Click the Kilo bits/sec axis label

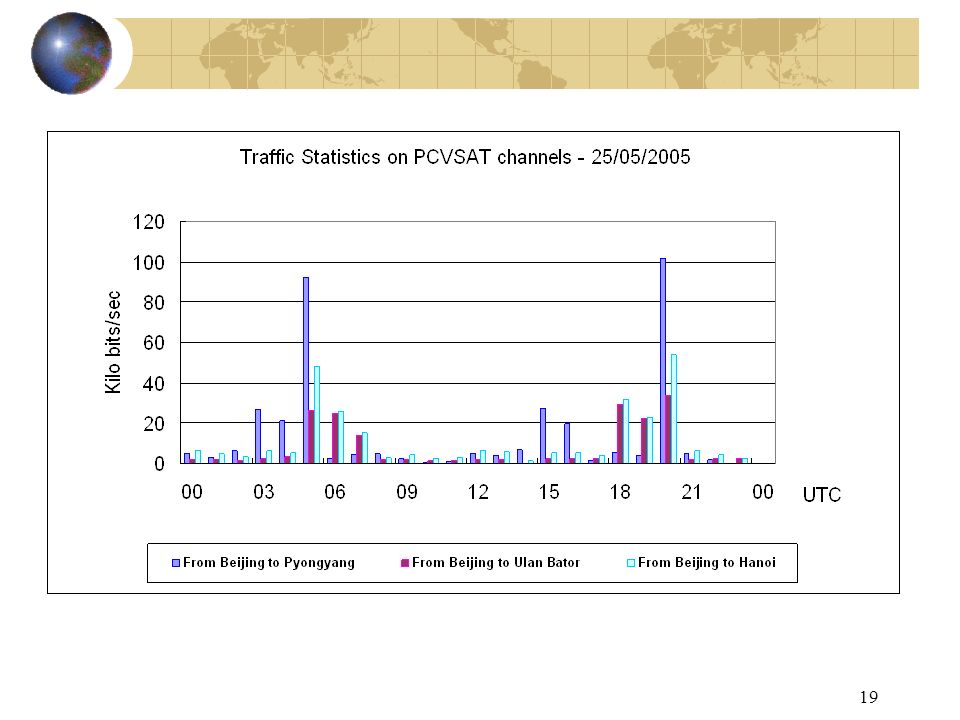point(113,342)
